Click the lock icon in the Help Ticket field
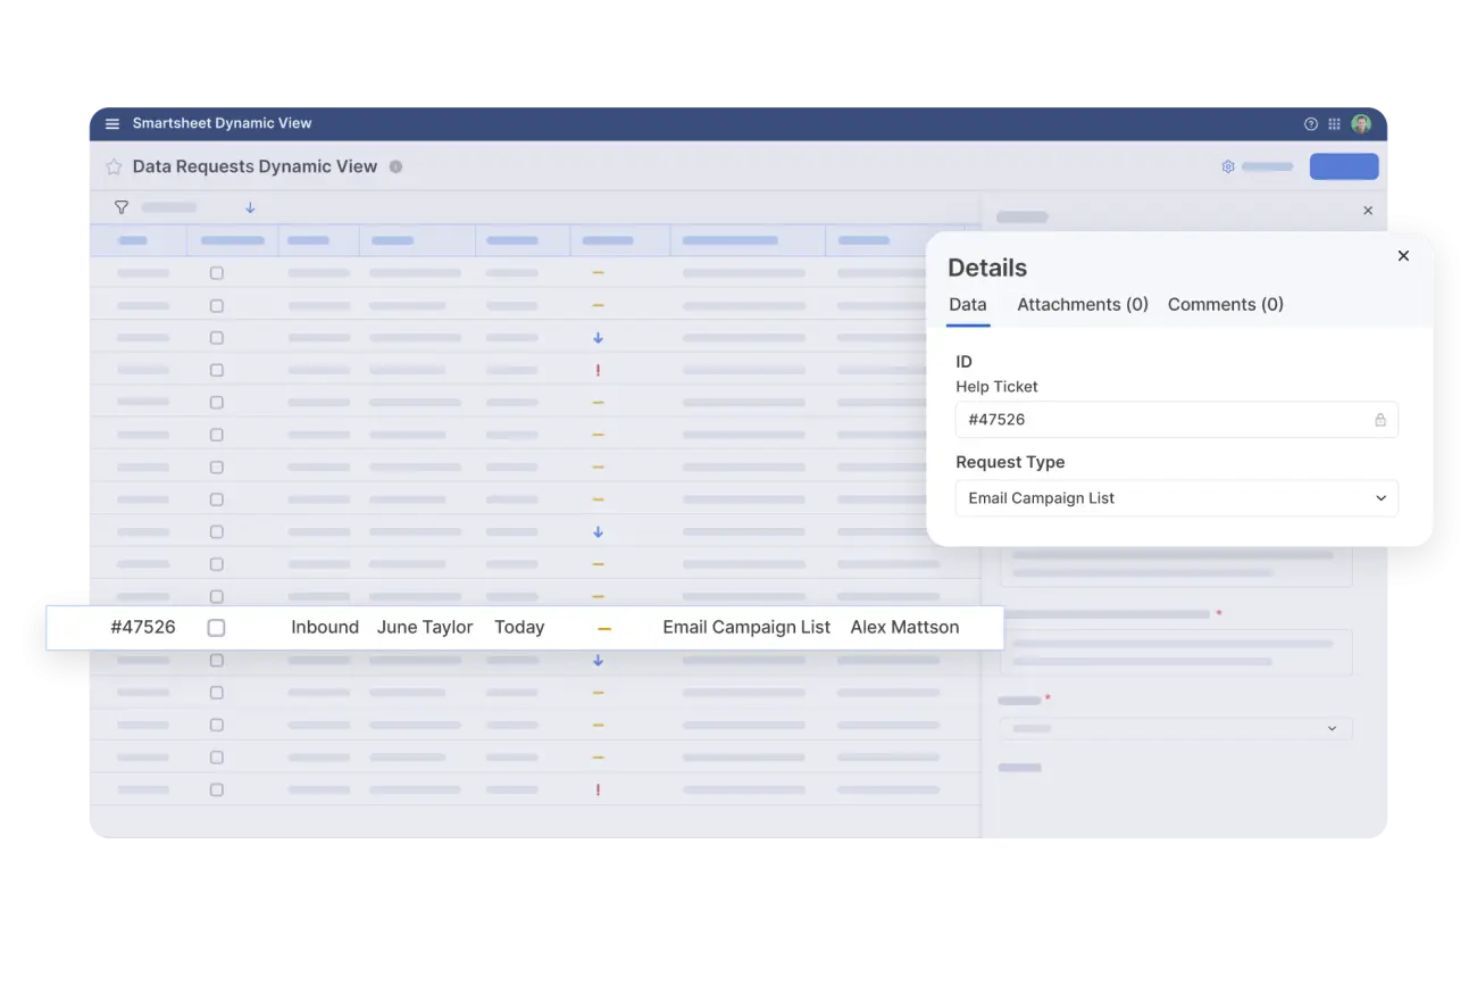Viewport: 1480px width, 987px height. pos(1380,419)
